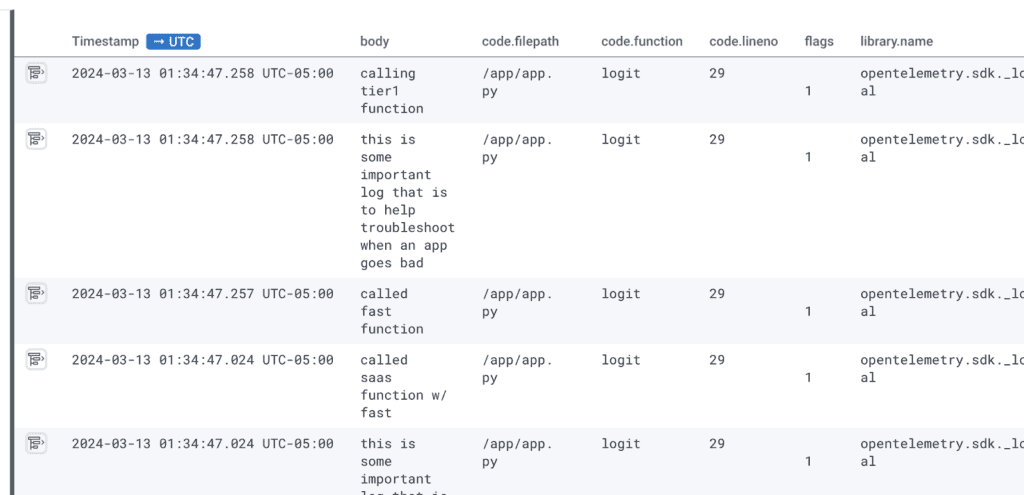This screenshot has height=495, width=1024.
Task: Click logit in 'called saas function' row
Action: (x=621, y=360)
